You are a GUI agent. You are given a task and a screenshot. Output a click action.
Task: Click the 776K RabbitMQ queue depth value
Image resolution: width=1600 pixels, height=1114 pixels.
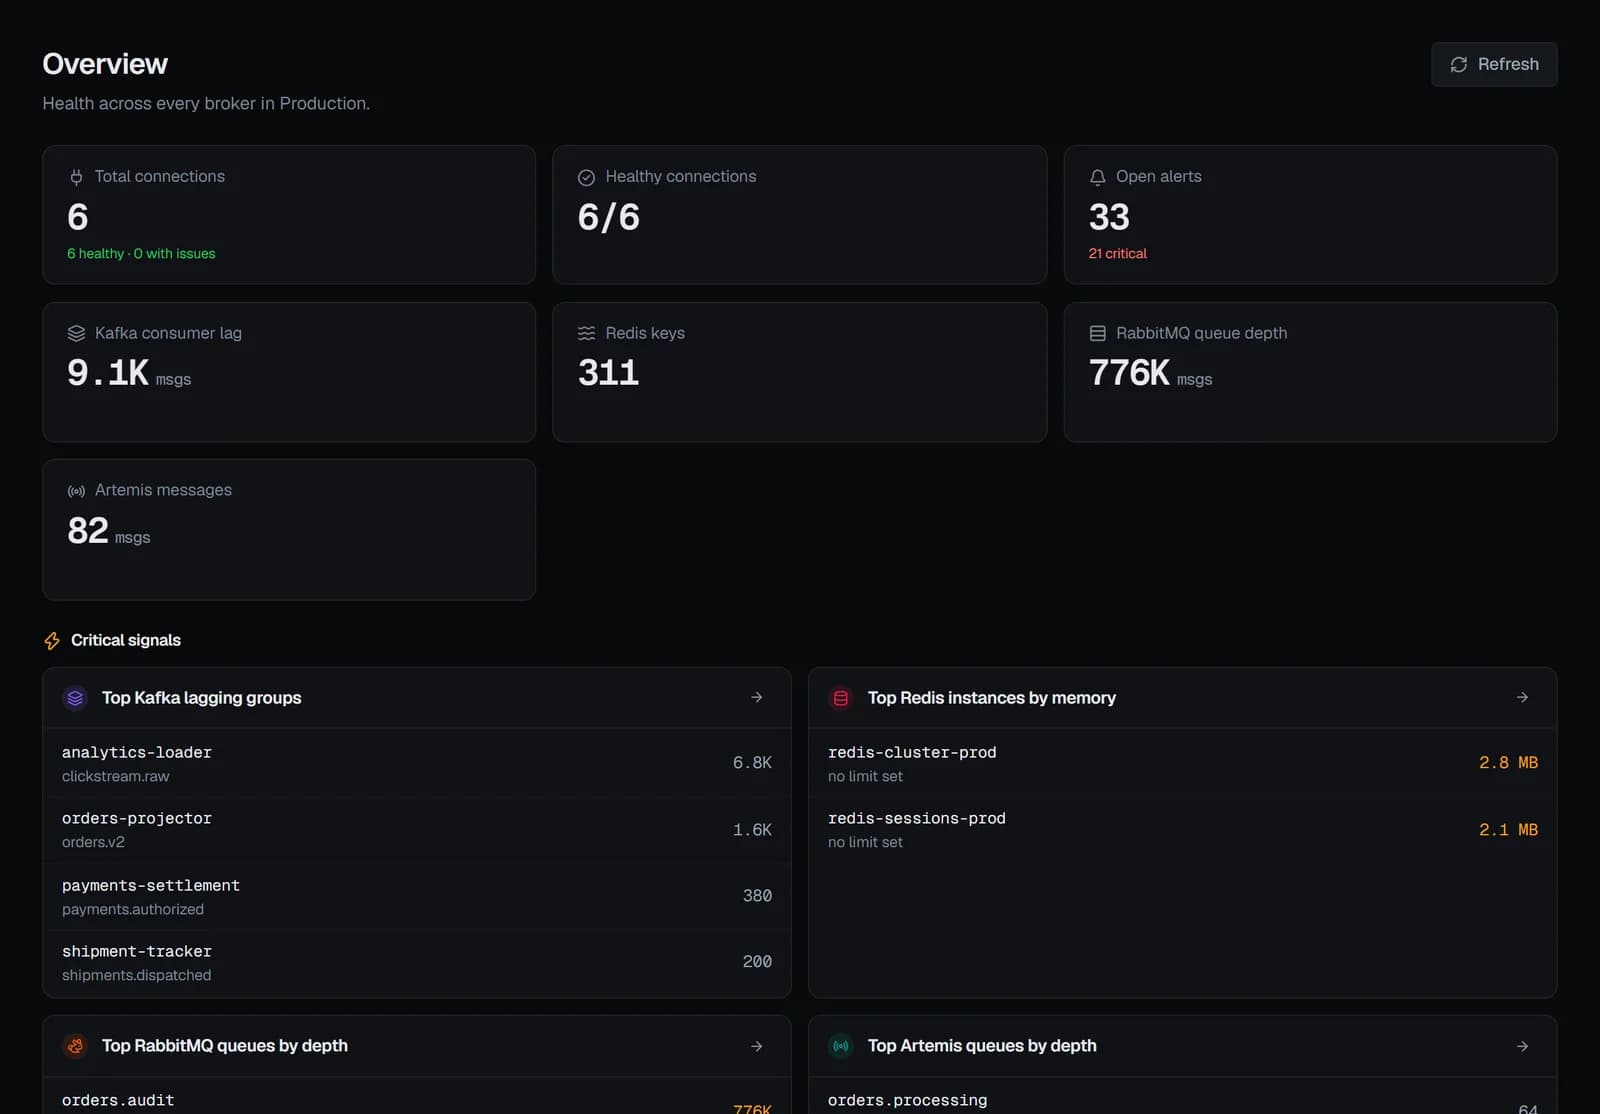[x=1129, y=373]
